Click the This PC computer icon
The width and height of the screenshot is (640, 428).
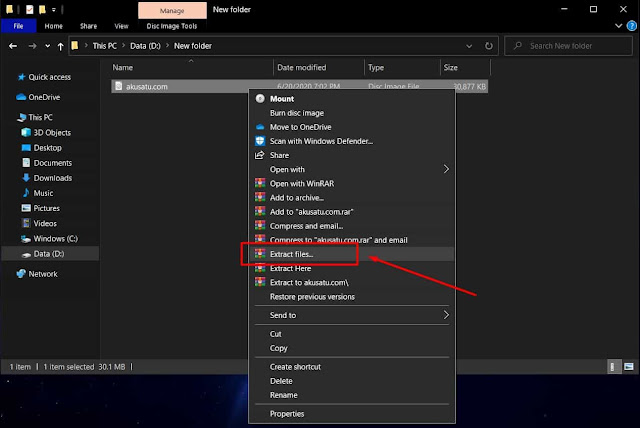22,118
